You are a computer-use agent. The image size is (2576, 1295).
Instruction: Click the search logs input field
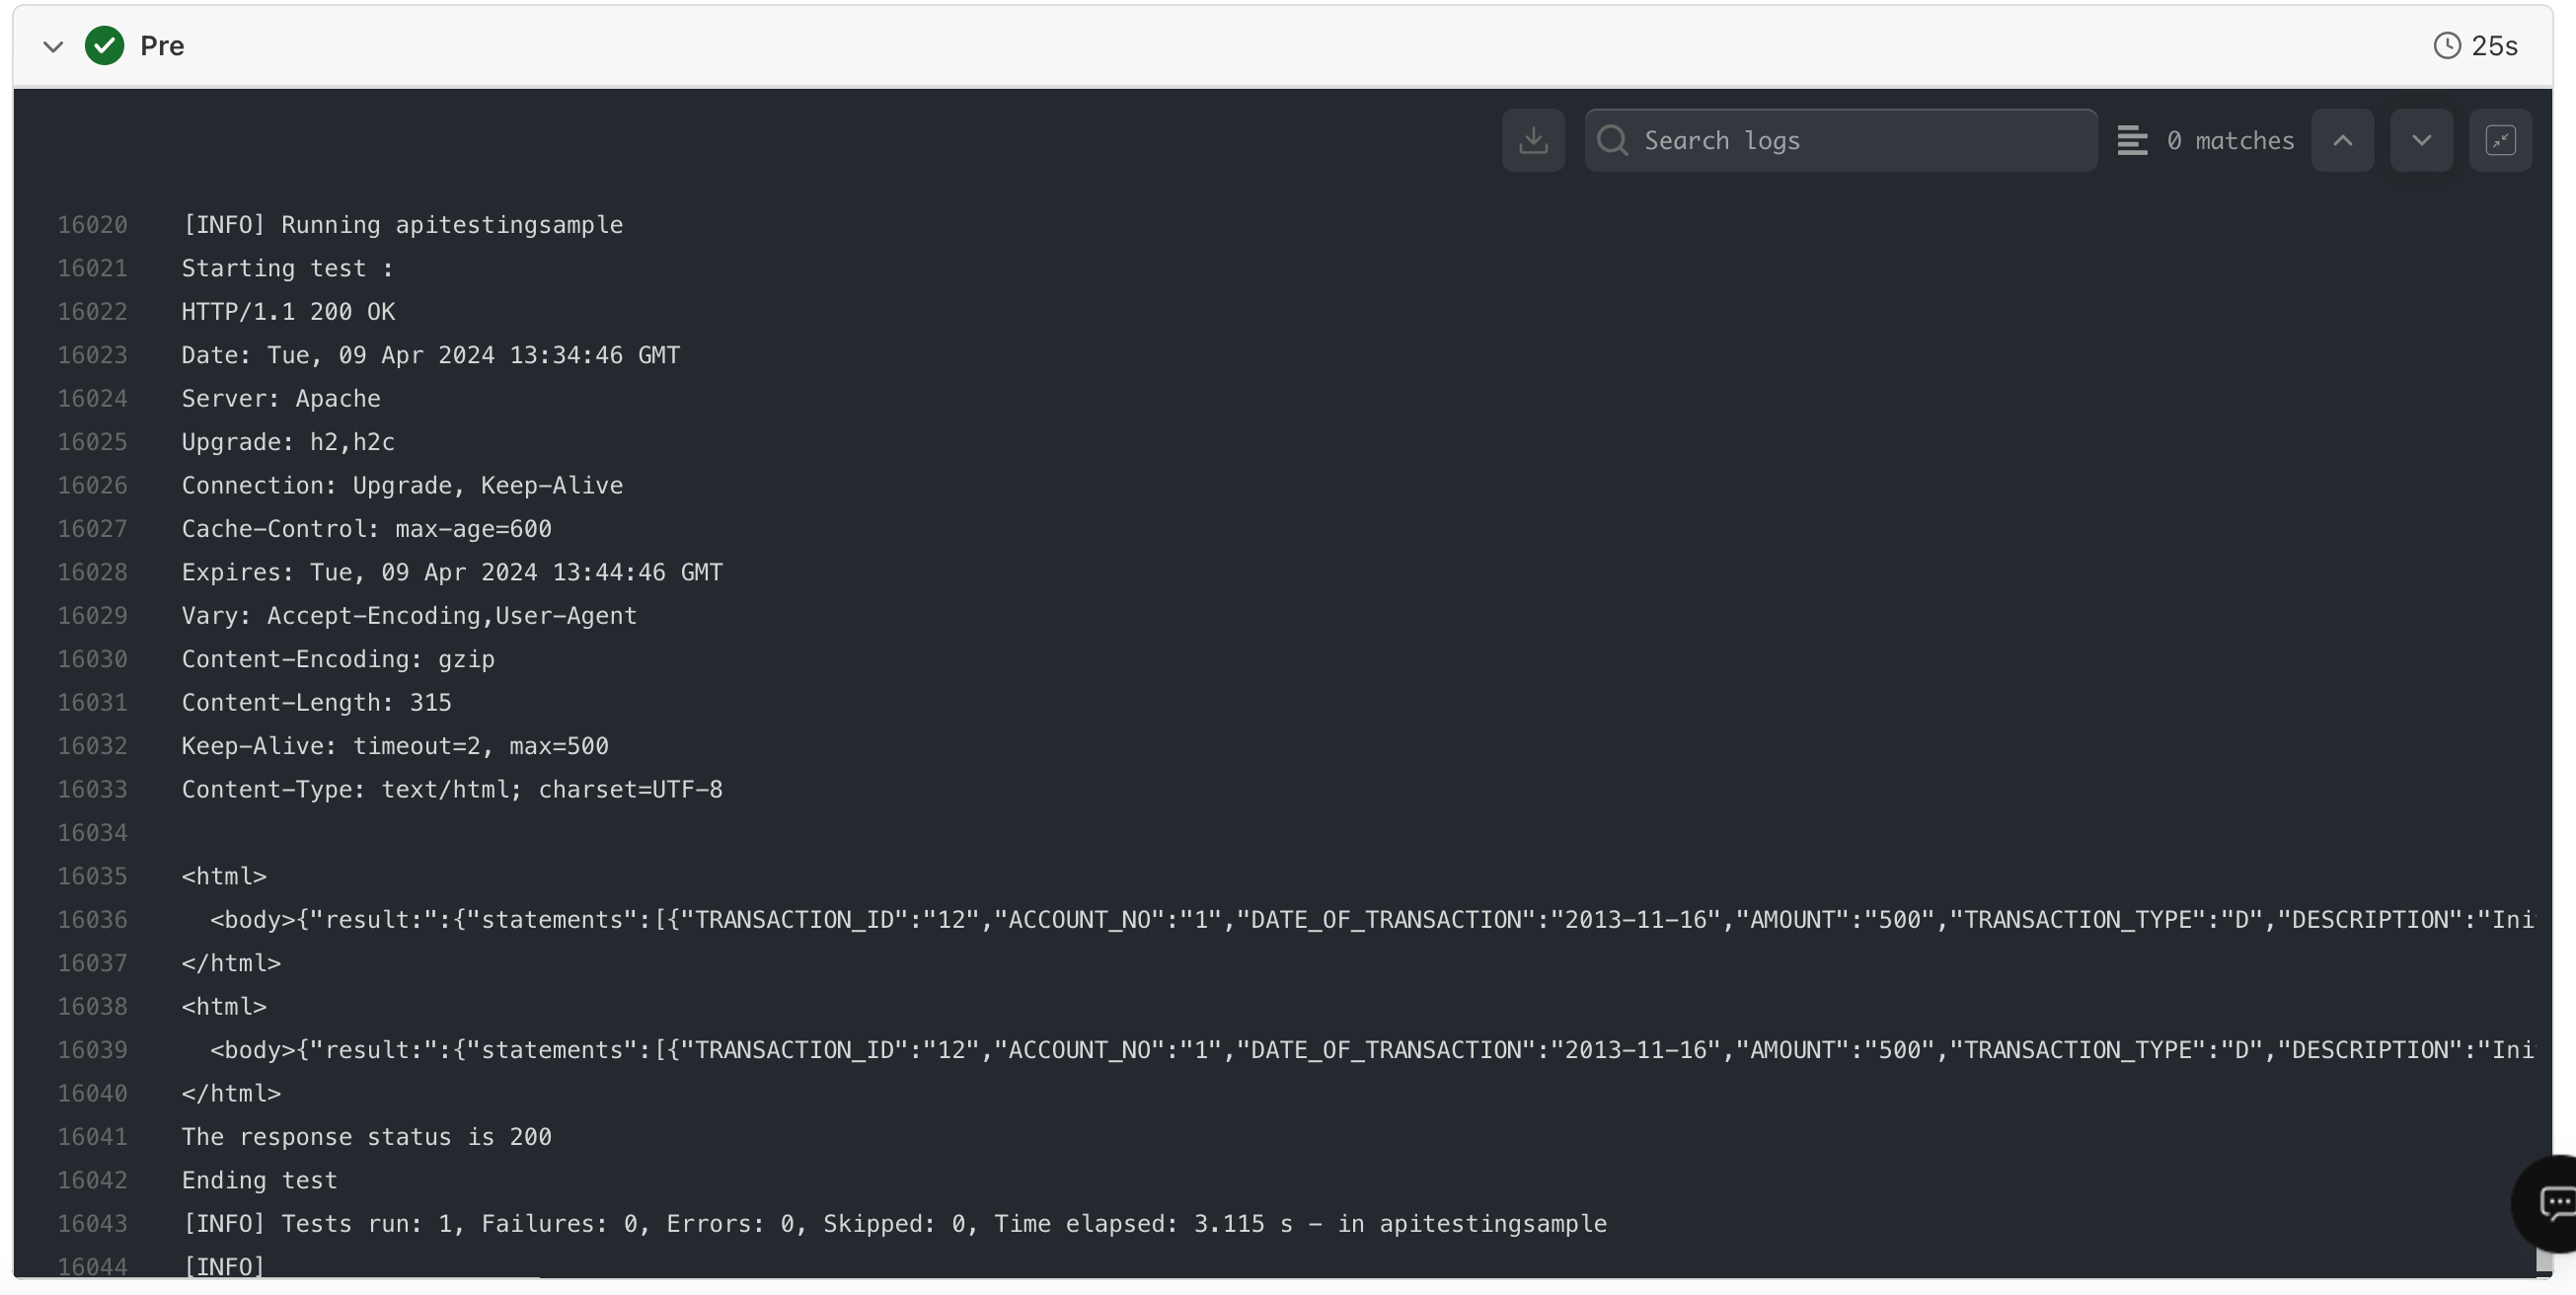1838,139
